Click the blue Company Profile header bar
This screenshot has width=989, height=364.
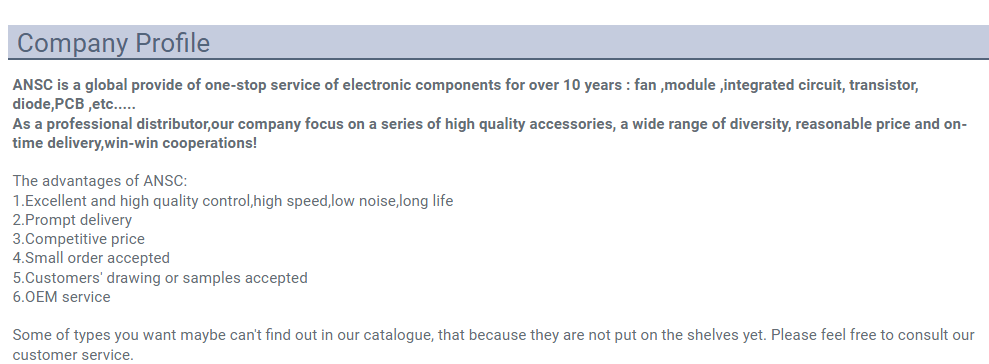point(498,42)
